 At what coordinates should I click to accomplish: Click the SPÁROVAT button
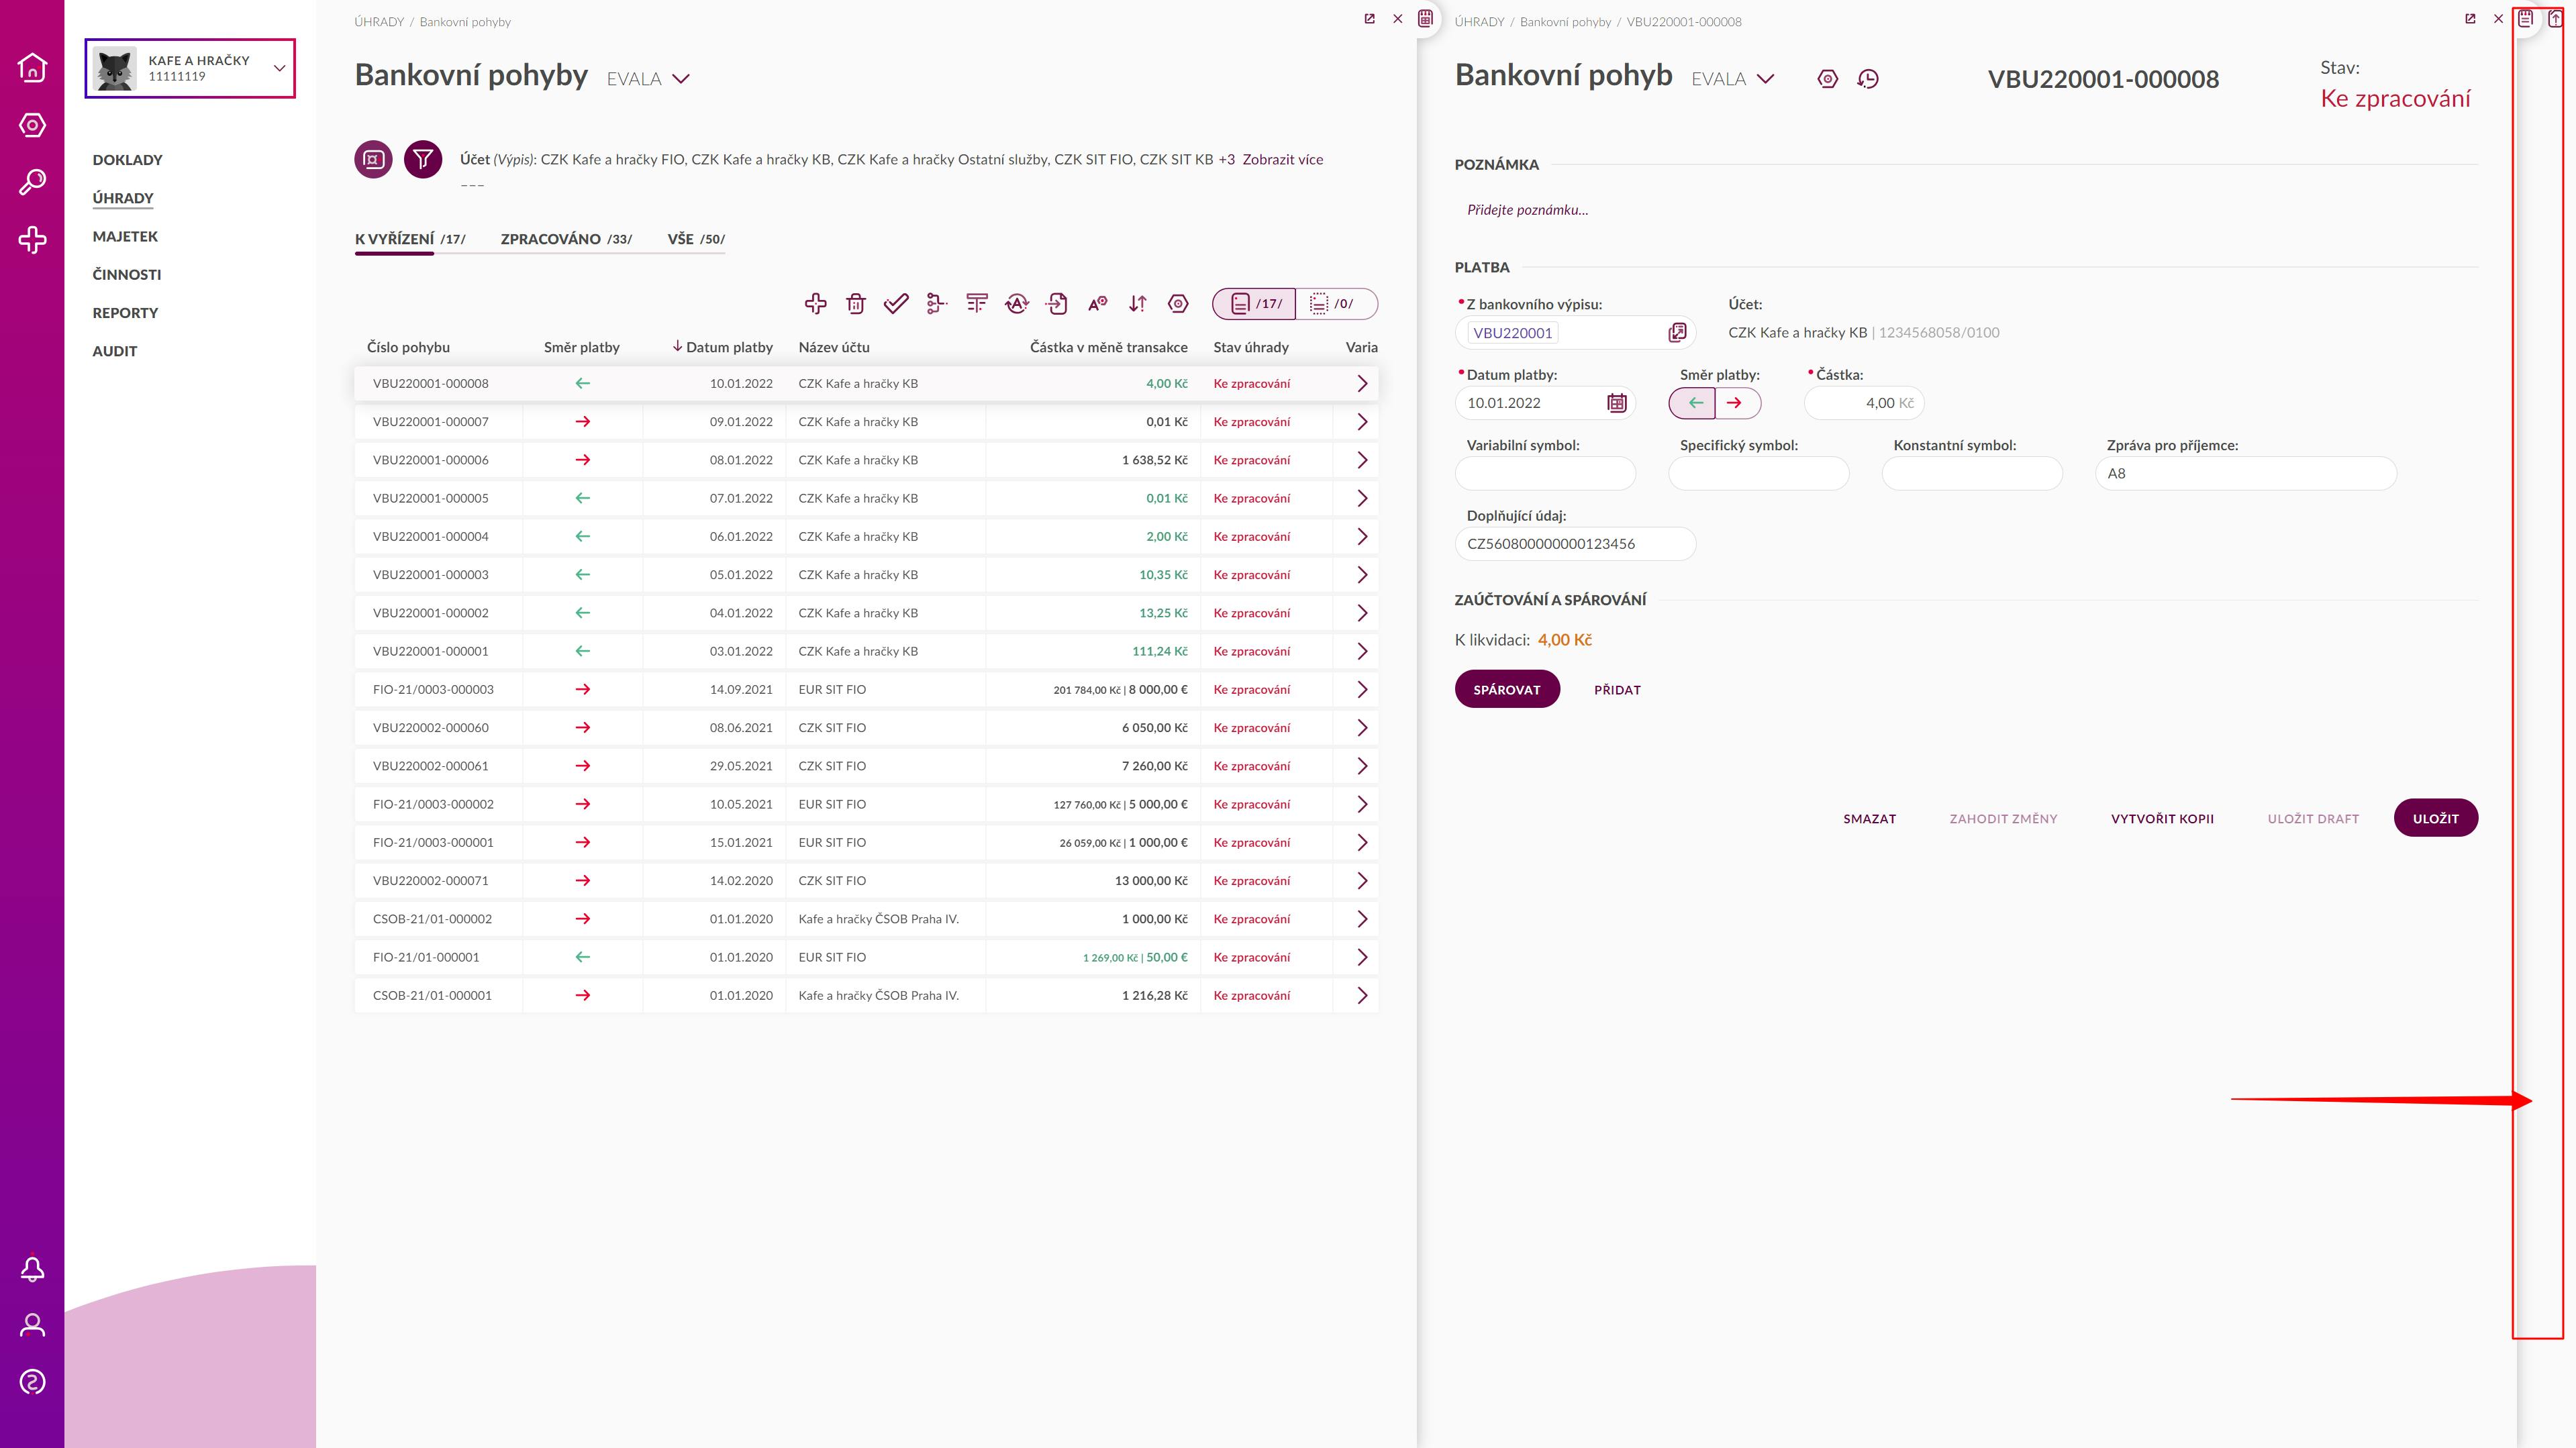coord(1507,689)
